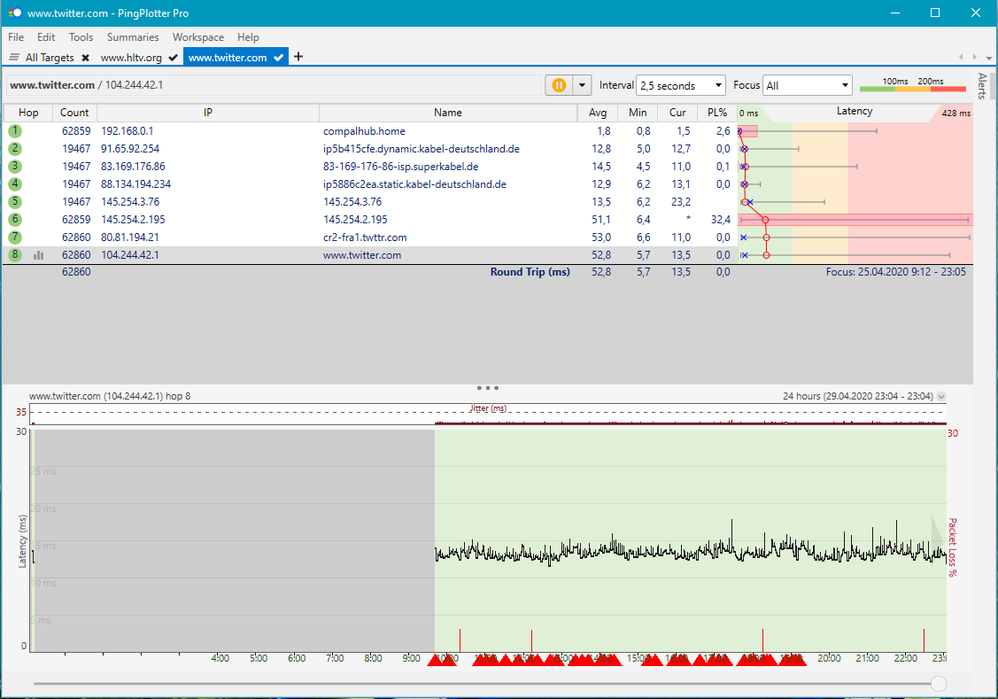
Task: Click the hop 8 graph bars icon
Action: pos(39,255)
